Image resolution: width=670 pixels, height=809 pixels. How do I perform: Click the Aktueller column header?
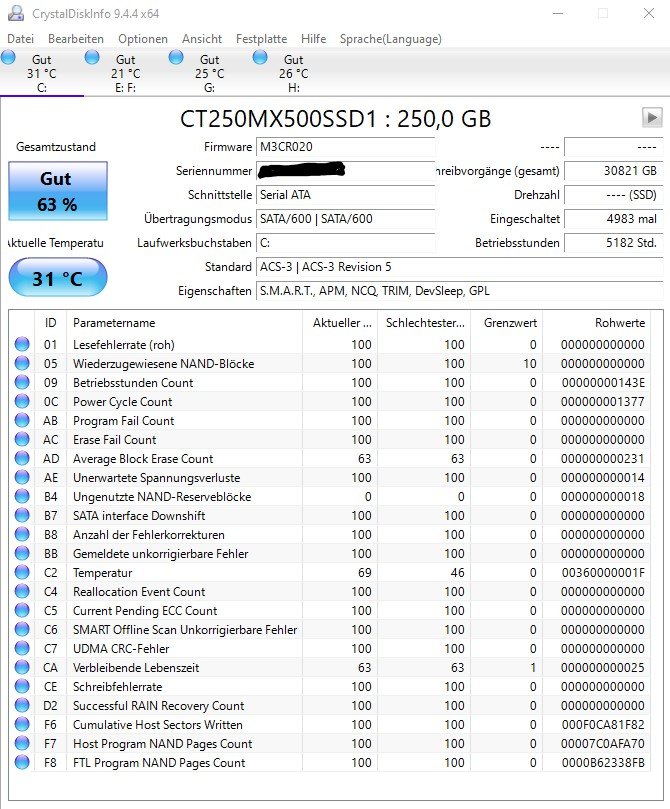click(x=340, y=323)
